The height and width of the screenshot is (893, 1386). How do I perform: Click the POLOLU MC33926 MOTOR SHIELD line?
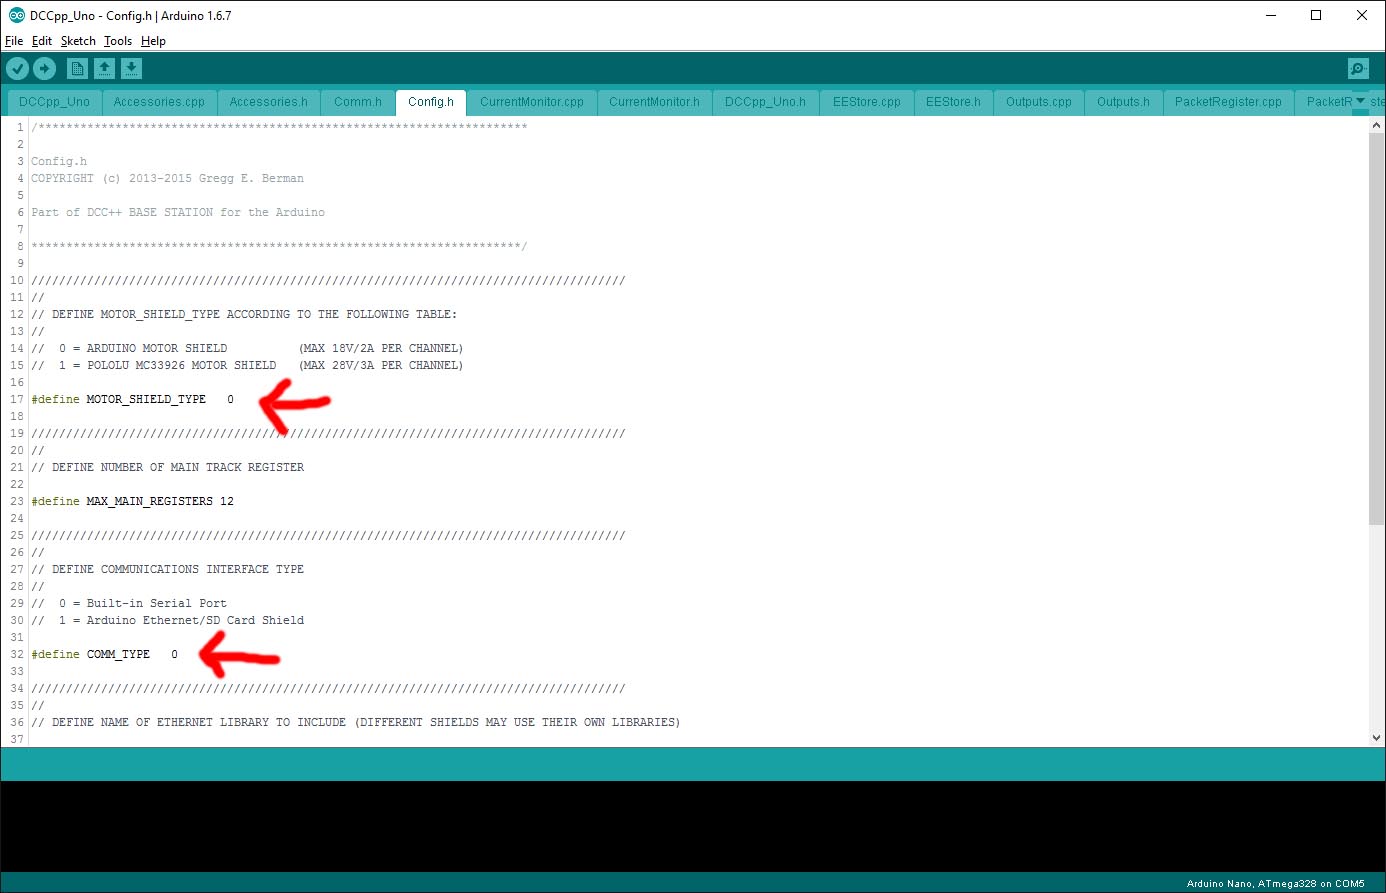coord(247,365)
